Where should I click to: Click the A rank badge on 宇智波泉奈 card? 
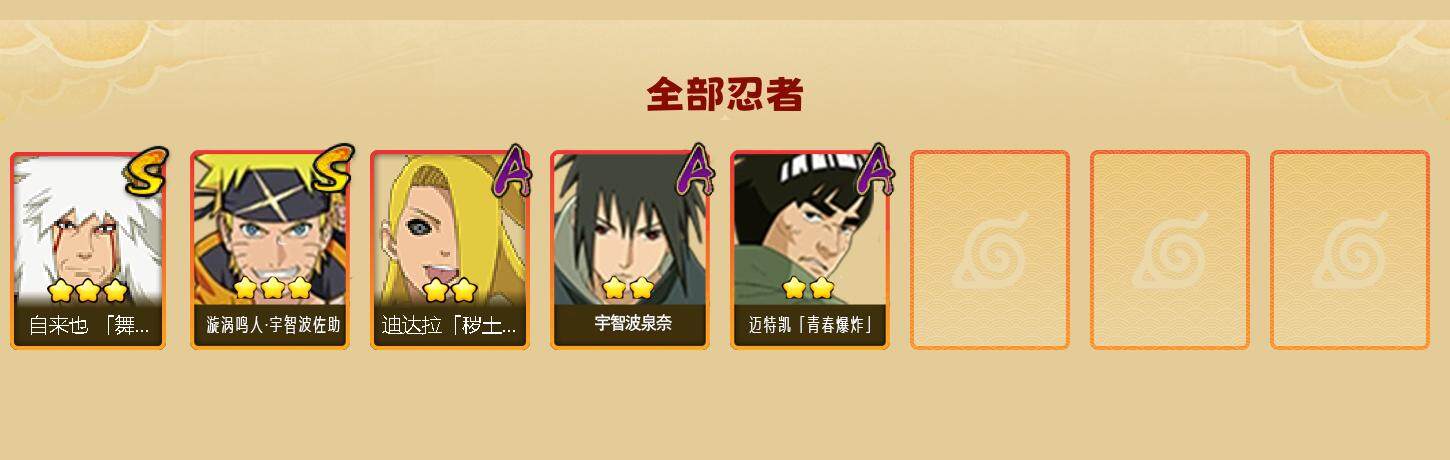coord(695,170)
